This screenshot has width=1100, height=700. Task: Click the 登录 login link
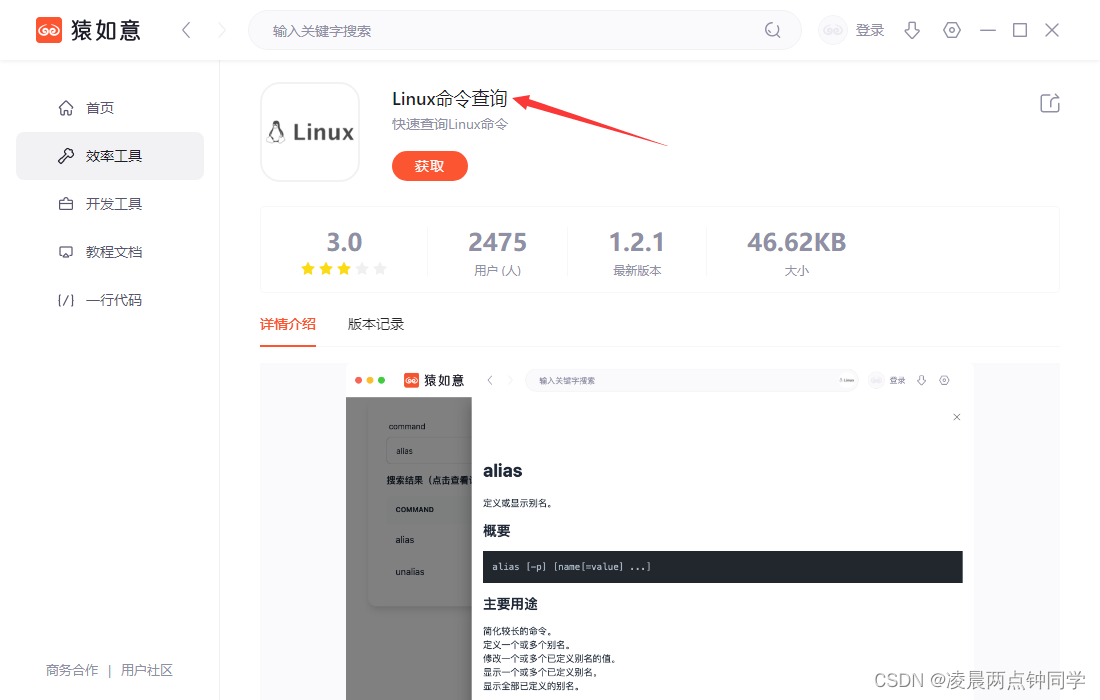coord(870,30)
